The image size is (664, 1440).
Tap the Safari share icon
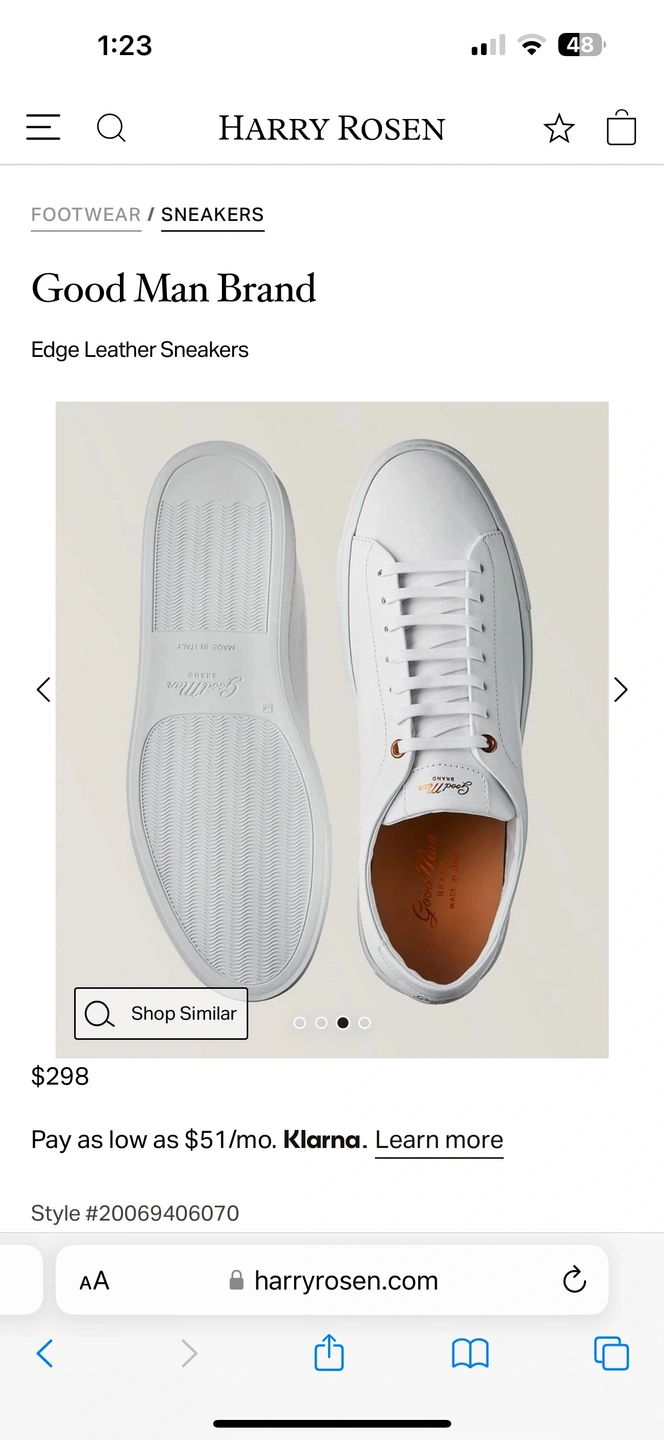tap(329, 1353)
